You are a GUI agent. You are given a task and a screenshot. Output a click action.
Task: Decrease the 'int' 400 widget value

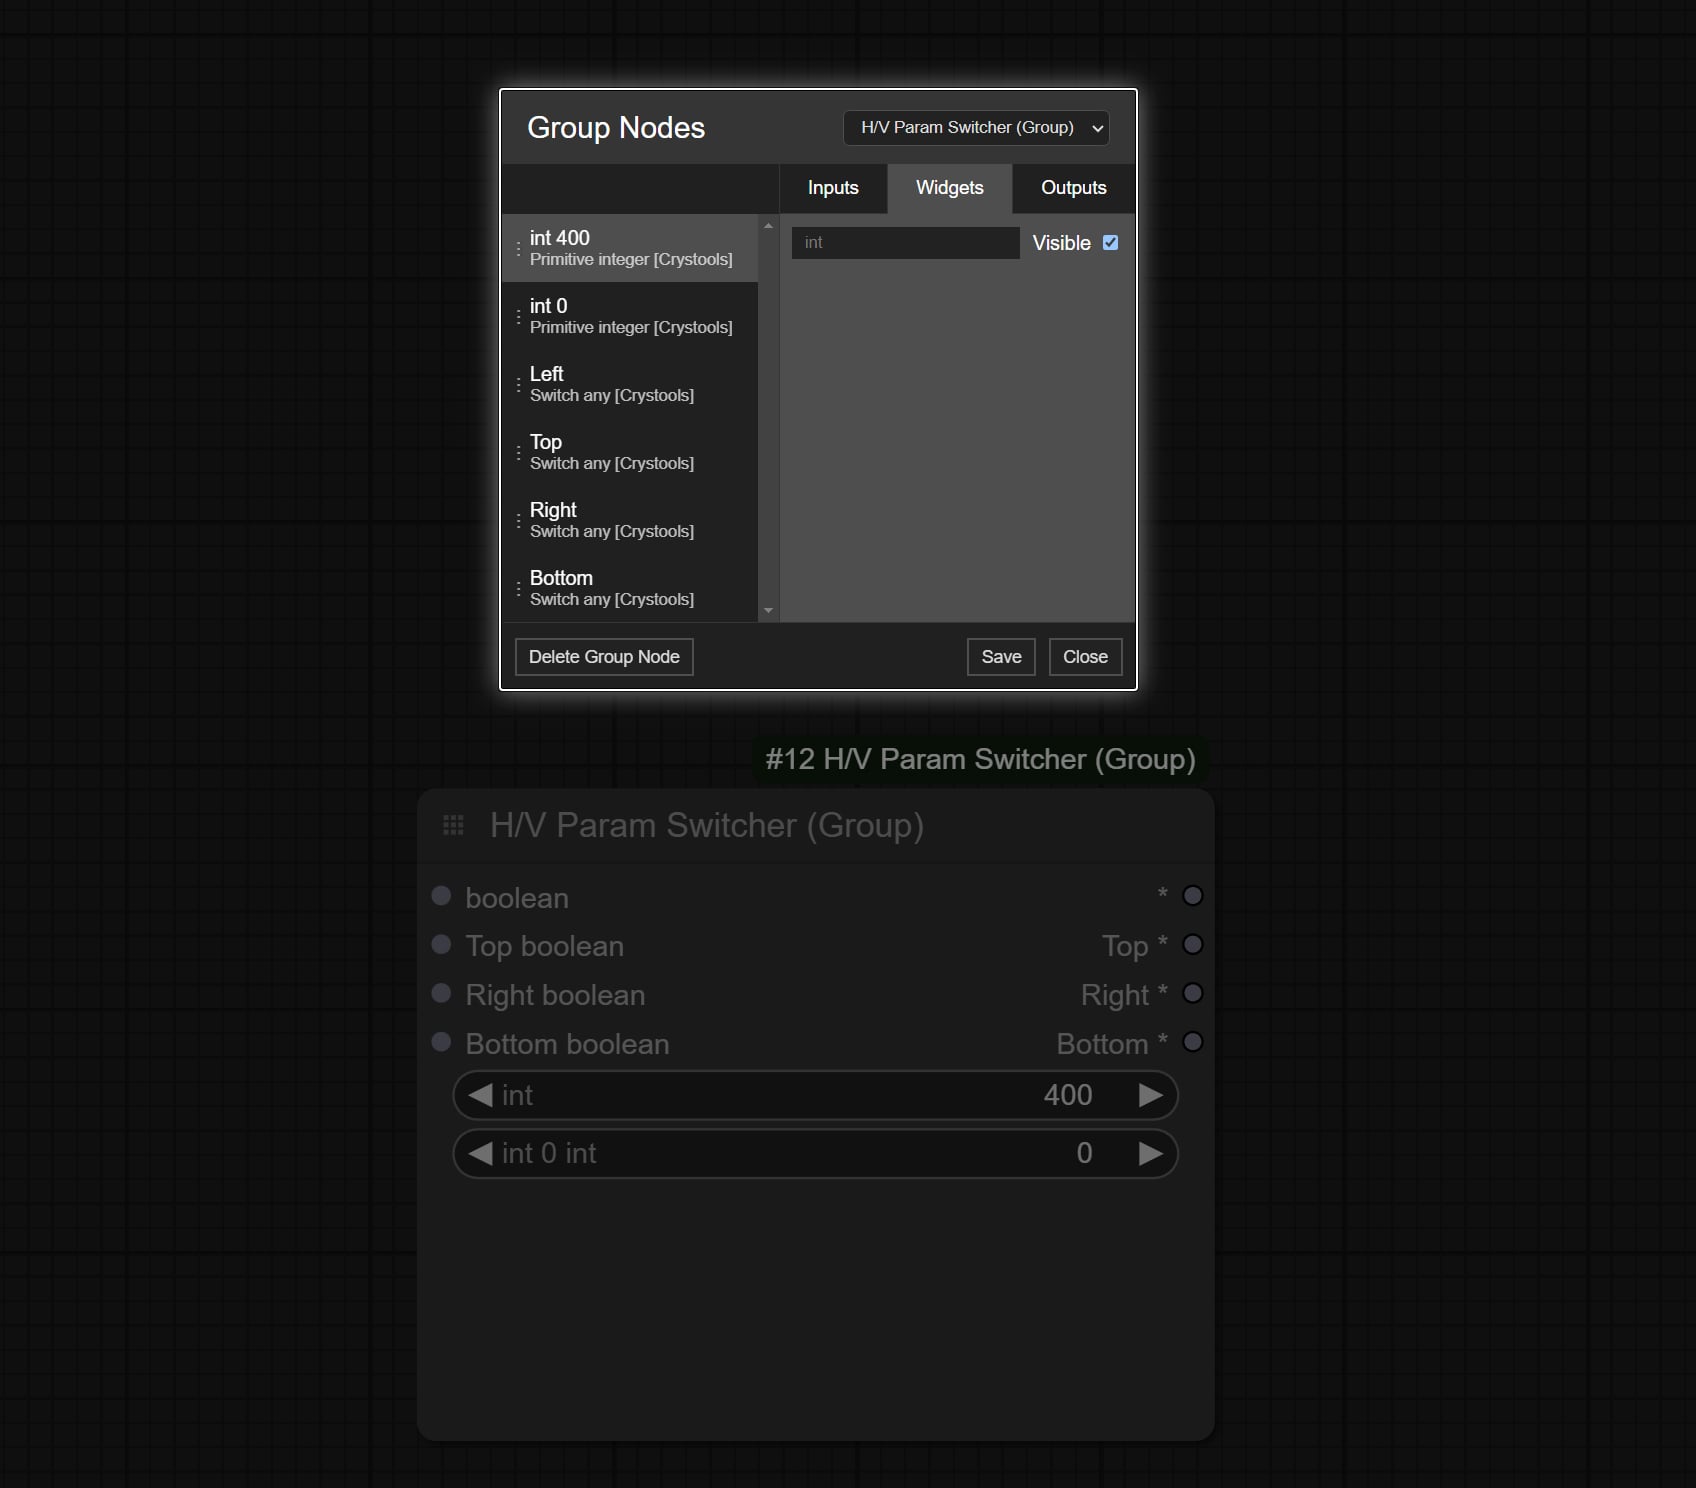click(x=480, y=1095)
